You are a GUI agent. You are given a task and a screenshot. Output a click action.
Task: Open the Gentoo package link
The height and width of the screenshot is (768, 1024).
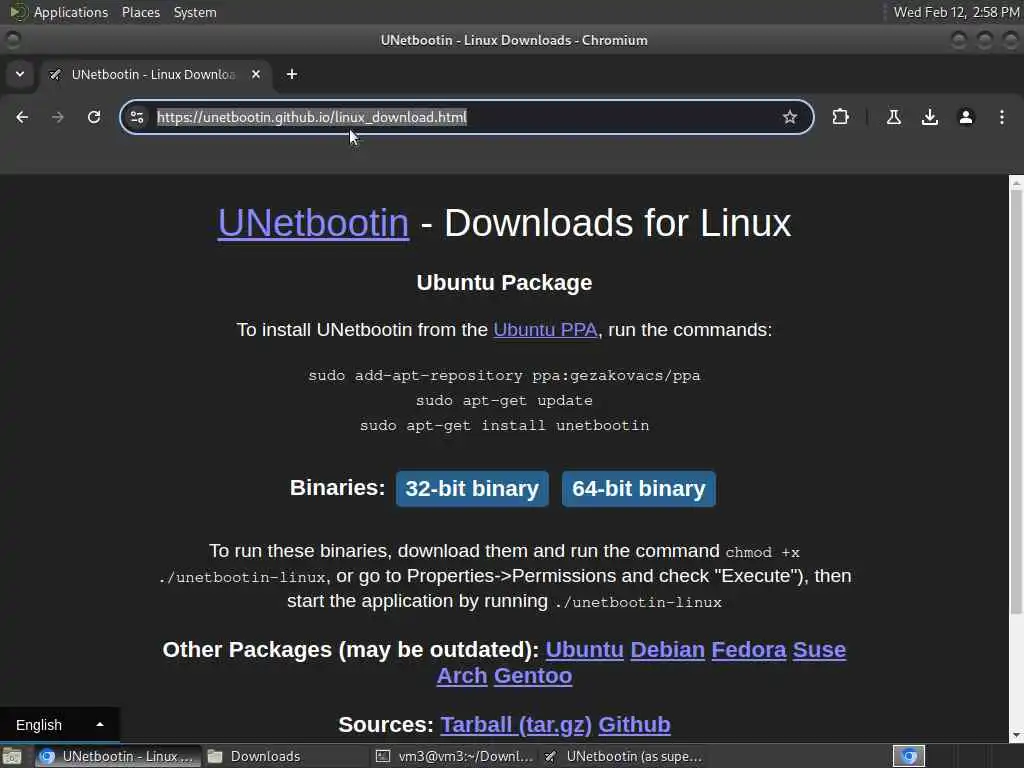(x=533, y=676)
